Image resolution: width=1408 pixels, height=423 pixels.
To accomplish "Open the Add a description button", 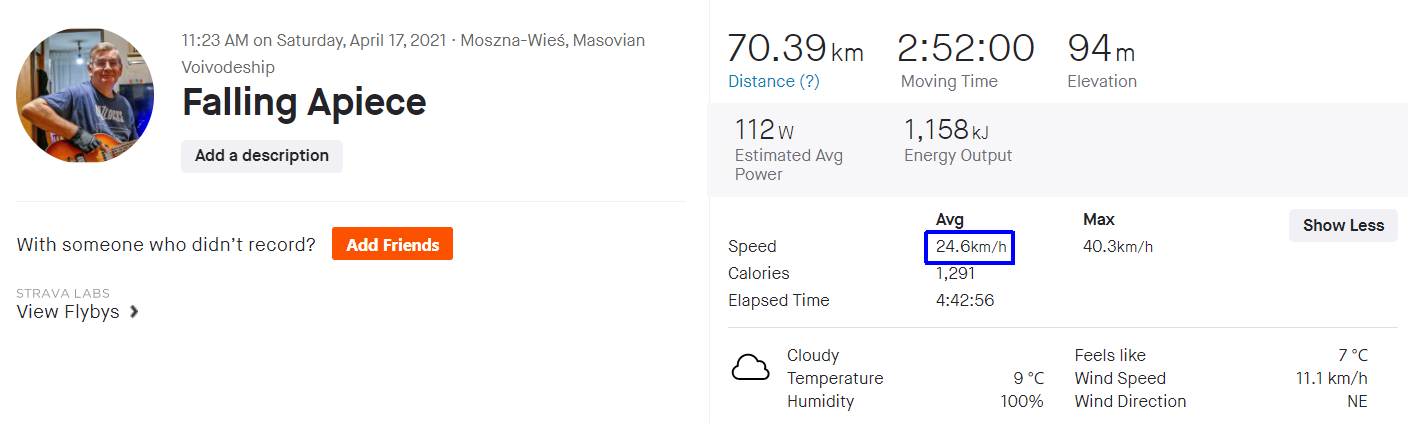I will [262, 156].
